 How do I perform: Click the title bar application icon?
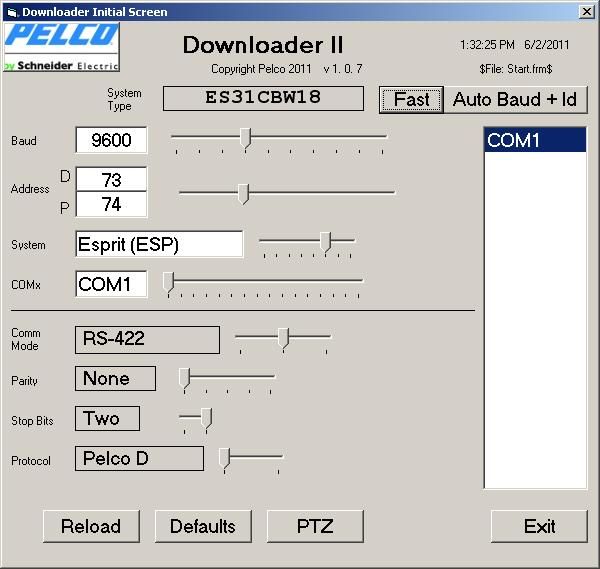tap(12, 12)
